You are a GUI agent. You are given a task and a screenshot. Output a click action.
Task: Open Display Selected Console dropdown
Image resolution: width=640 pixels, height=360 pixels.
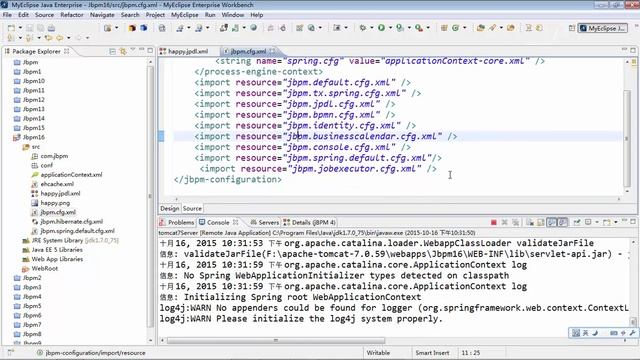[597, 222]
